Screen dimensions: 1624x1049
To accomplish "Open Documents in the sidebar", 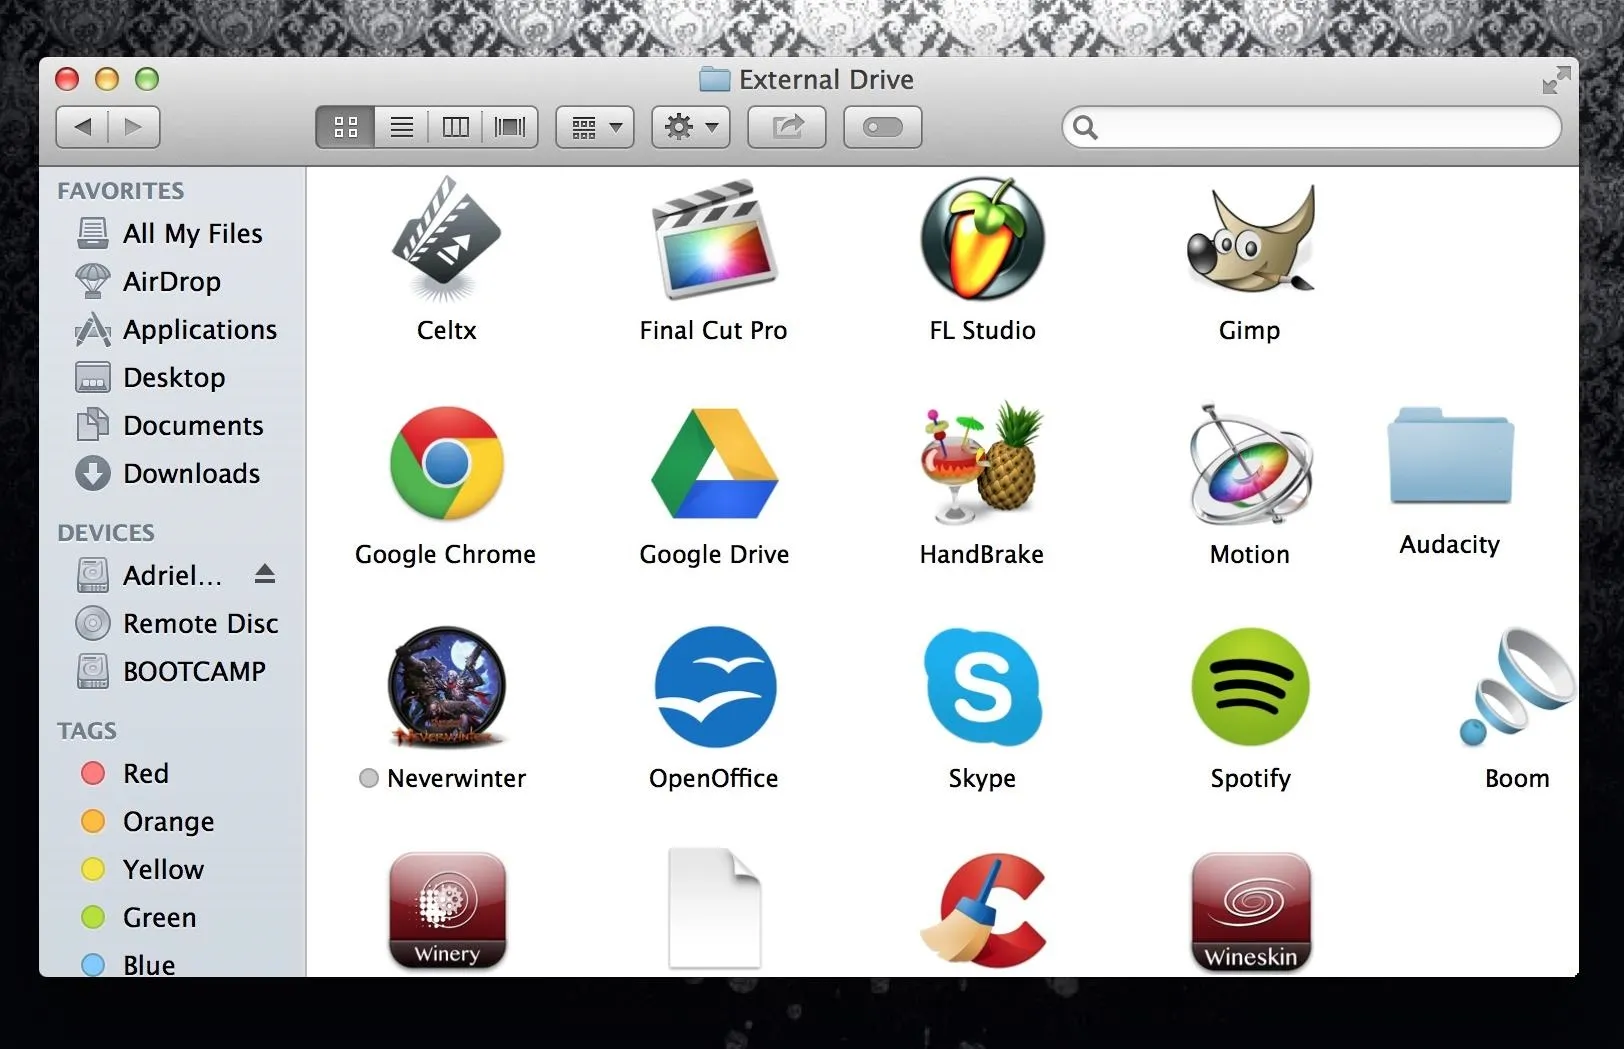I will [172, 425].
